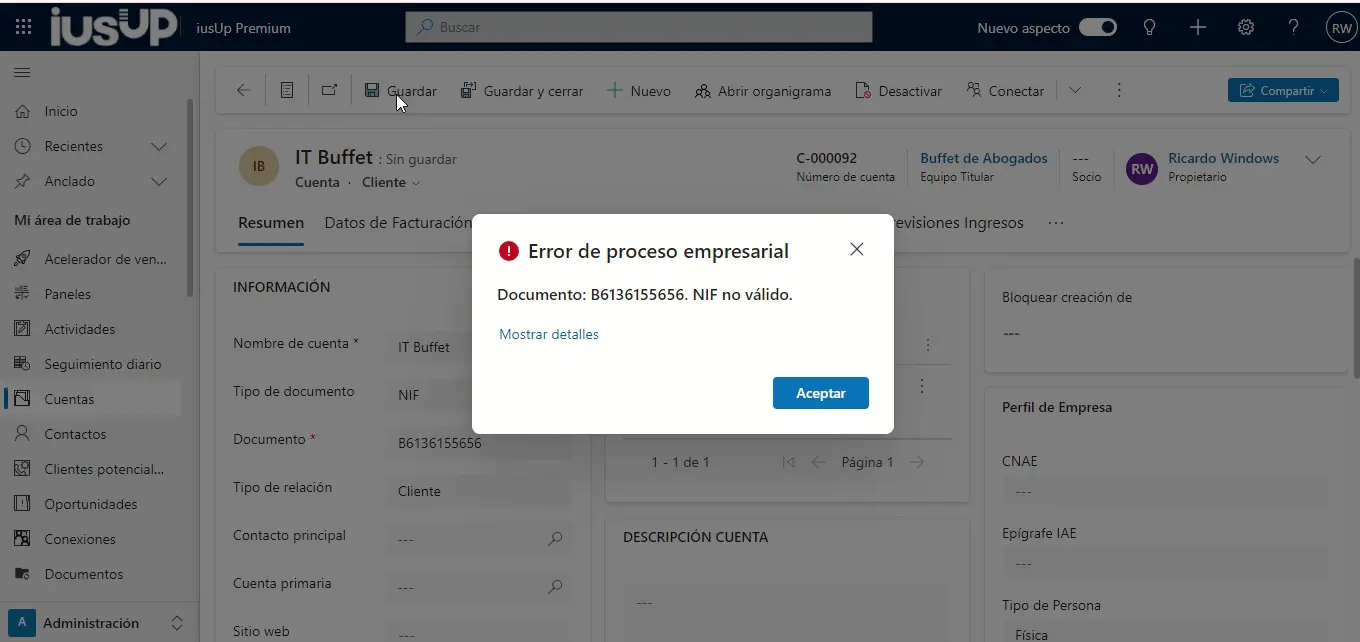Expand the Anclado section
Image resolution: width=1360 pixels, height=642 pixels.
point(158,182)
